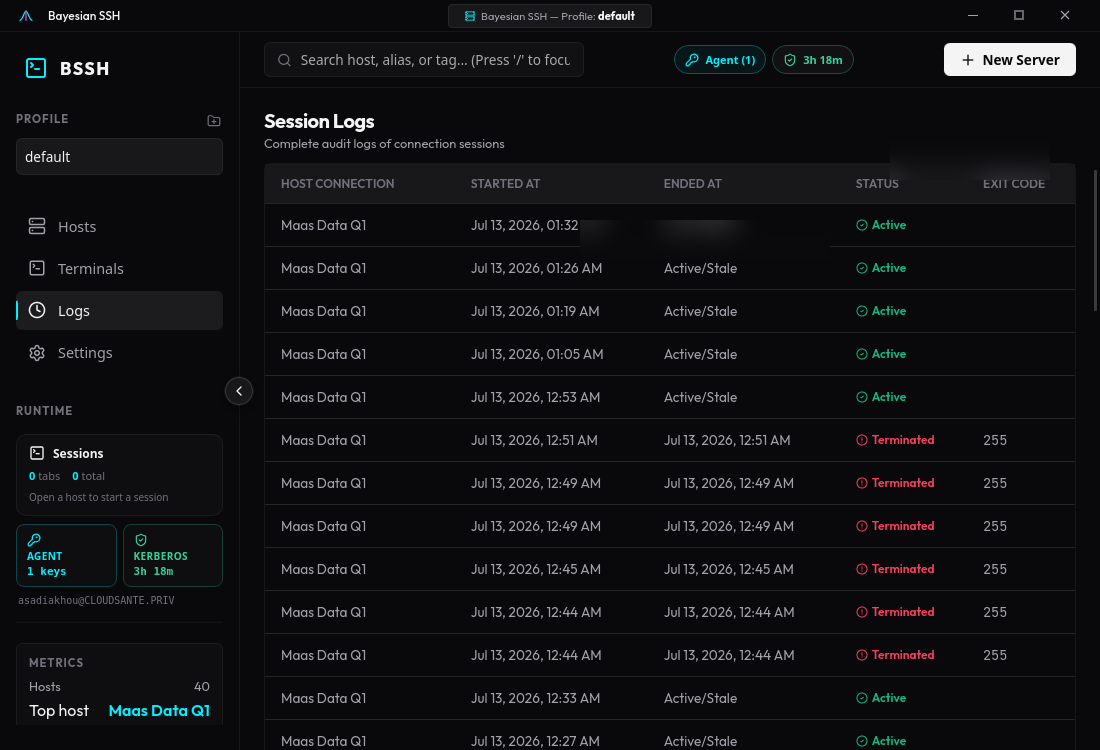Select the session row started 01:05 AM
The height and width of the screenshot is (750, 1100).
pyautogui.click(x=669, y=354)
